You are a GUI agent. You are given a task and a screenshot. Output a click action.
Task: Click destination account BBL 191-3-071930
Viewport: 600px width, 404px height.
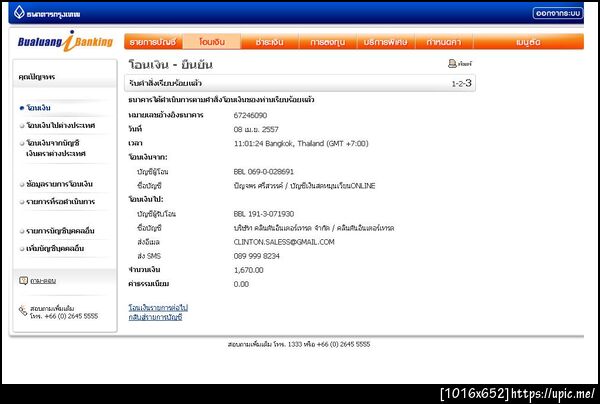[264, 214]
